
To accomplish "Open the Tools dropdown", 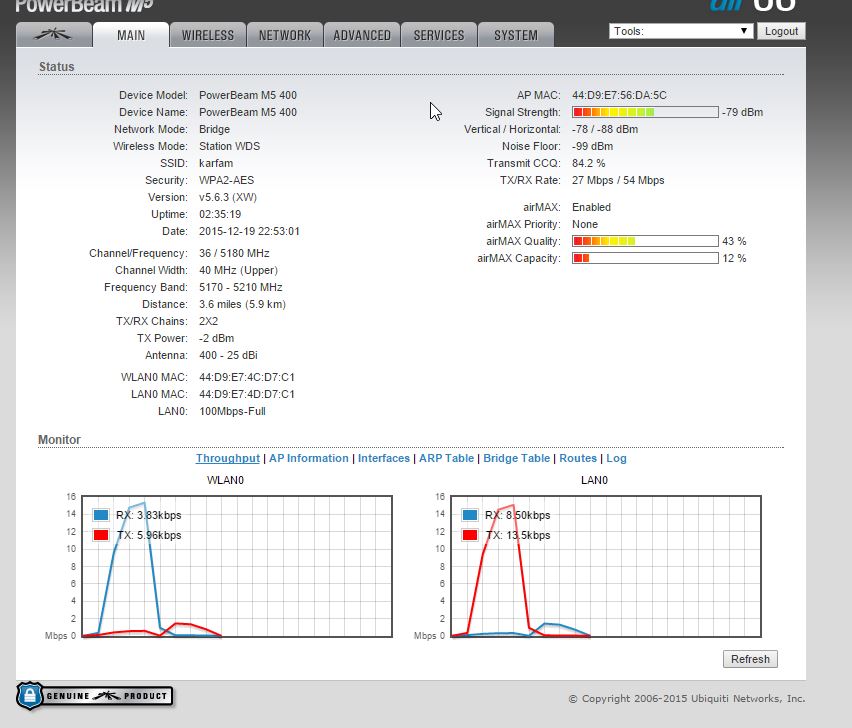I will coord(681,31).
